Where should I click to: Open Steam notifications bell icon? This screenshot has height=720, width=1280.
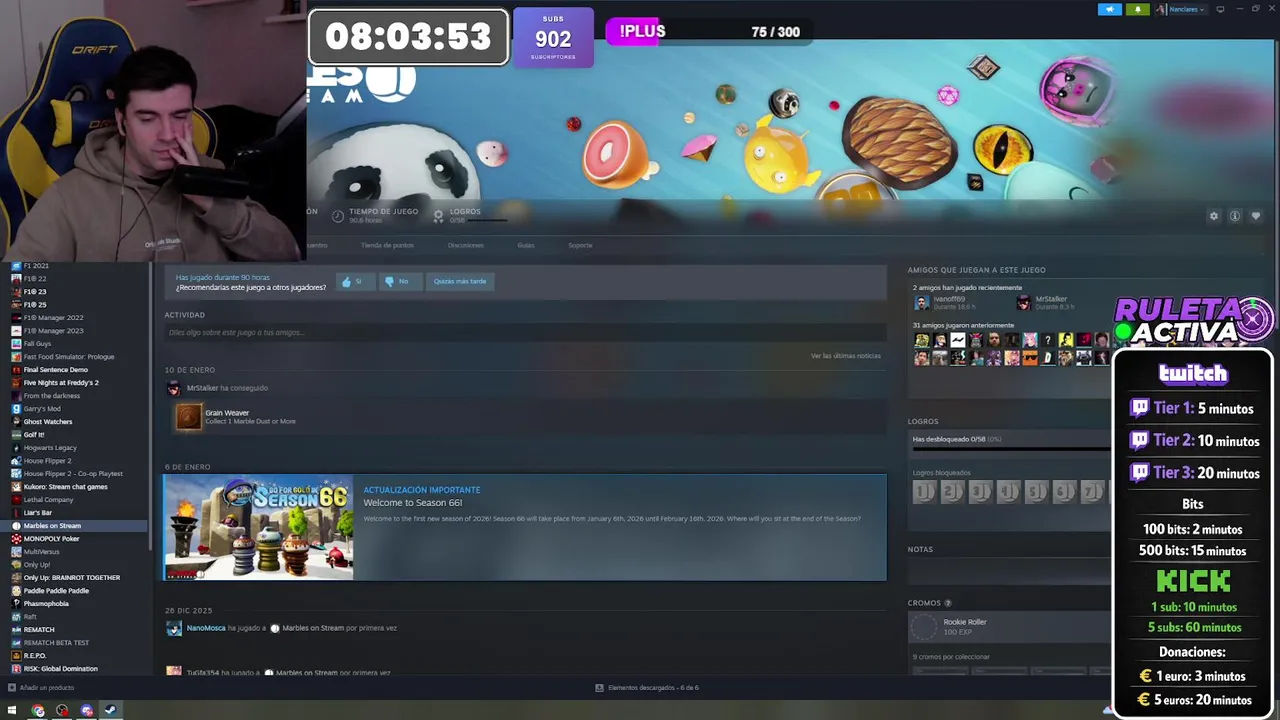click(x=1137, y=9)
